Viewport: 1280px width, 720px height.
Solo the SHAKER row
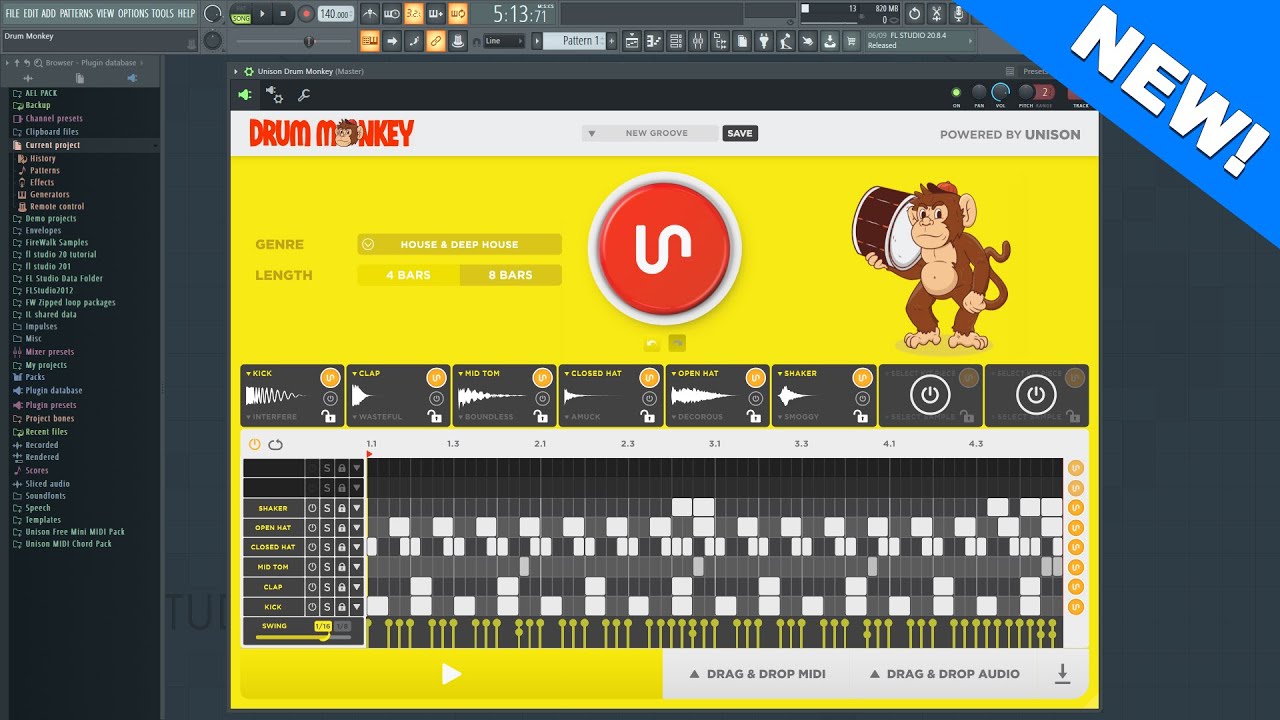327,508
